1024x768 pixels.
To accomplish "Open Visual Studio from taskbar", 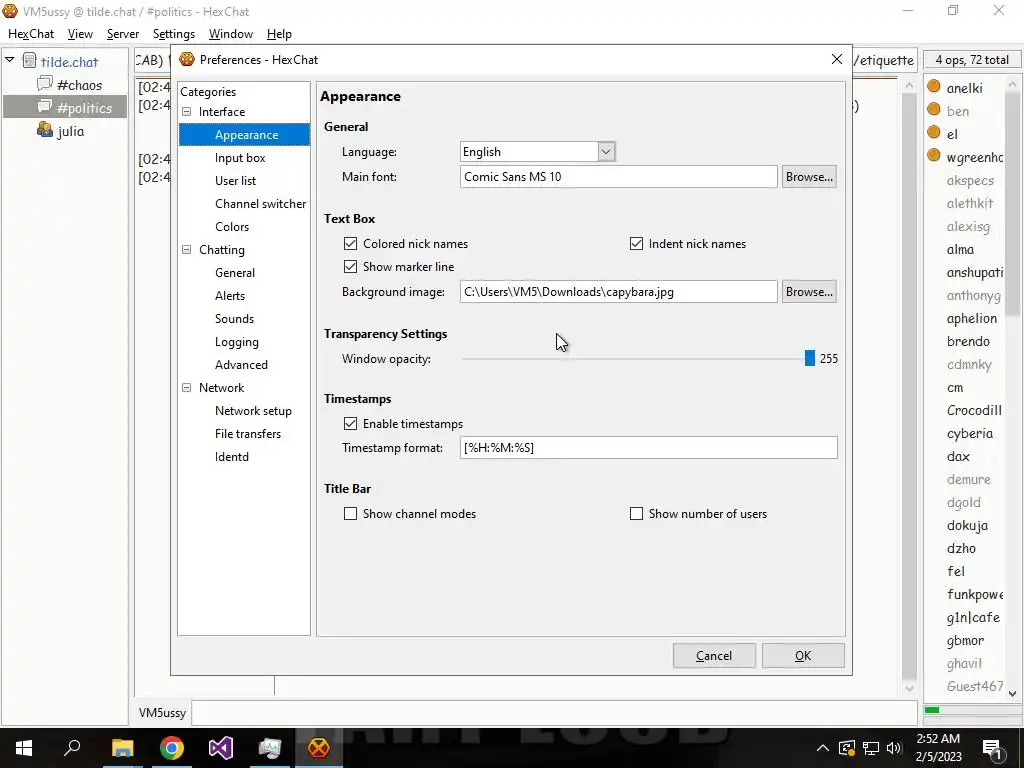I will point(220,748).
